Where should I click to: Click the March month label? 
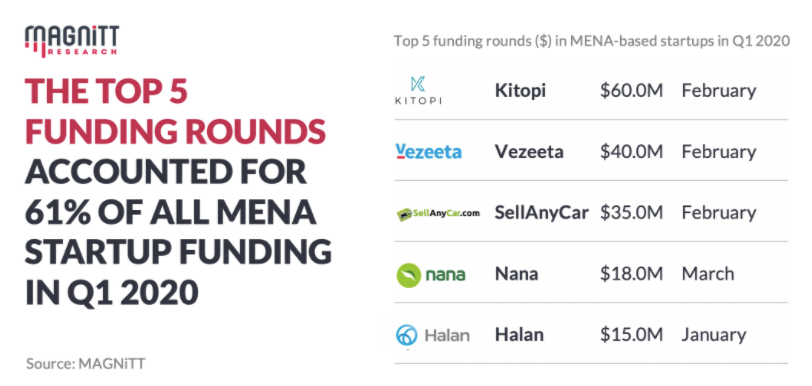coord(708,274)
